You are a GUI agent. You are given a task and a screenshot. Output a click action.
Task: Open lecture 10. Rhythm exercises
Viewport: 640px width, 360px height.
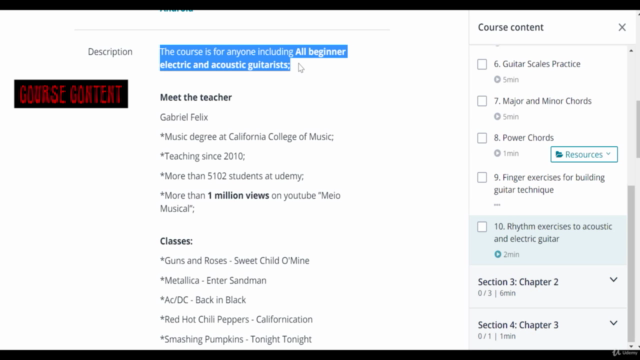click(x=553, y=233)
